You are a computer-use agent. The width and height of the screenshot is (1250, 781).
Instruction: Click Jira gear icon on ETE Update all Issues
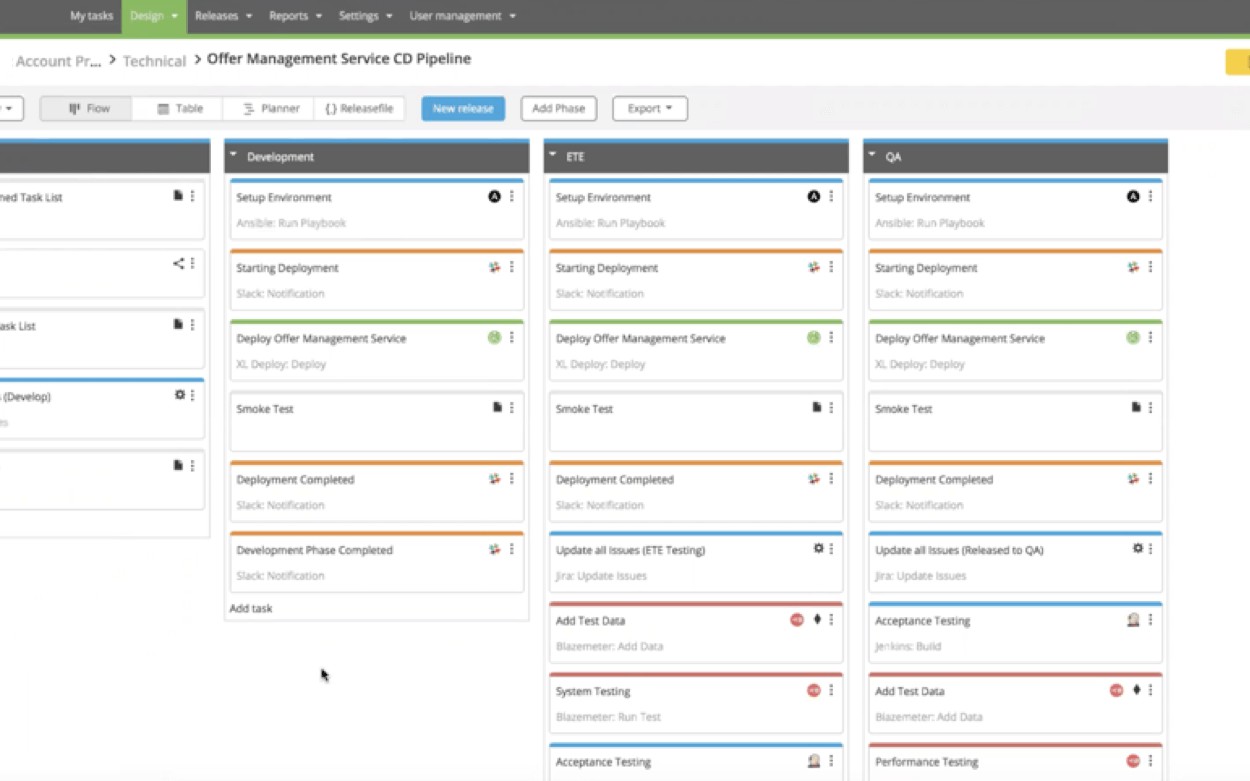[x=818, y=549]
